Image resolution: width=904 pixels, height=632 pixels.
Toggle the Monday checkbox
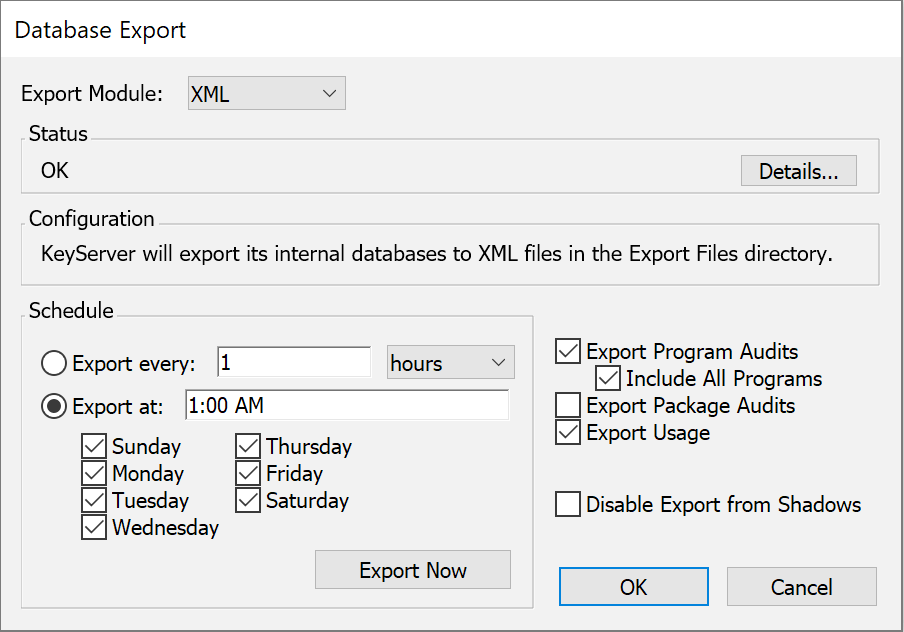[x=95, y=473]
